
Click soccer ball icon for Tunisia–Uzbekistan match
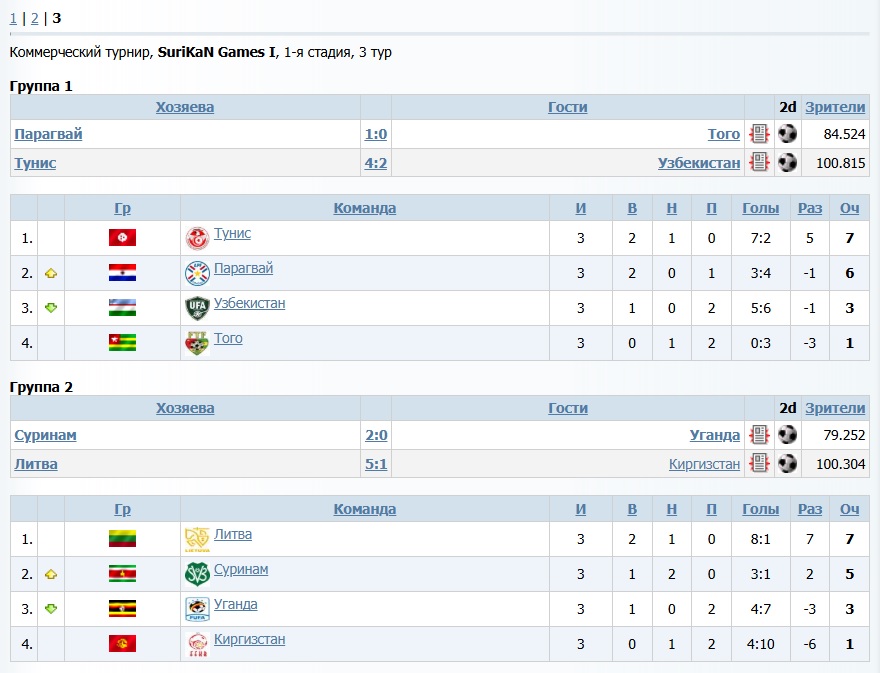[788, 163]
